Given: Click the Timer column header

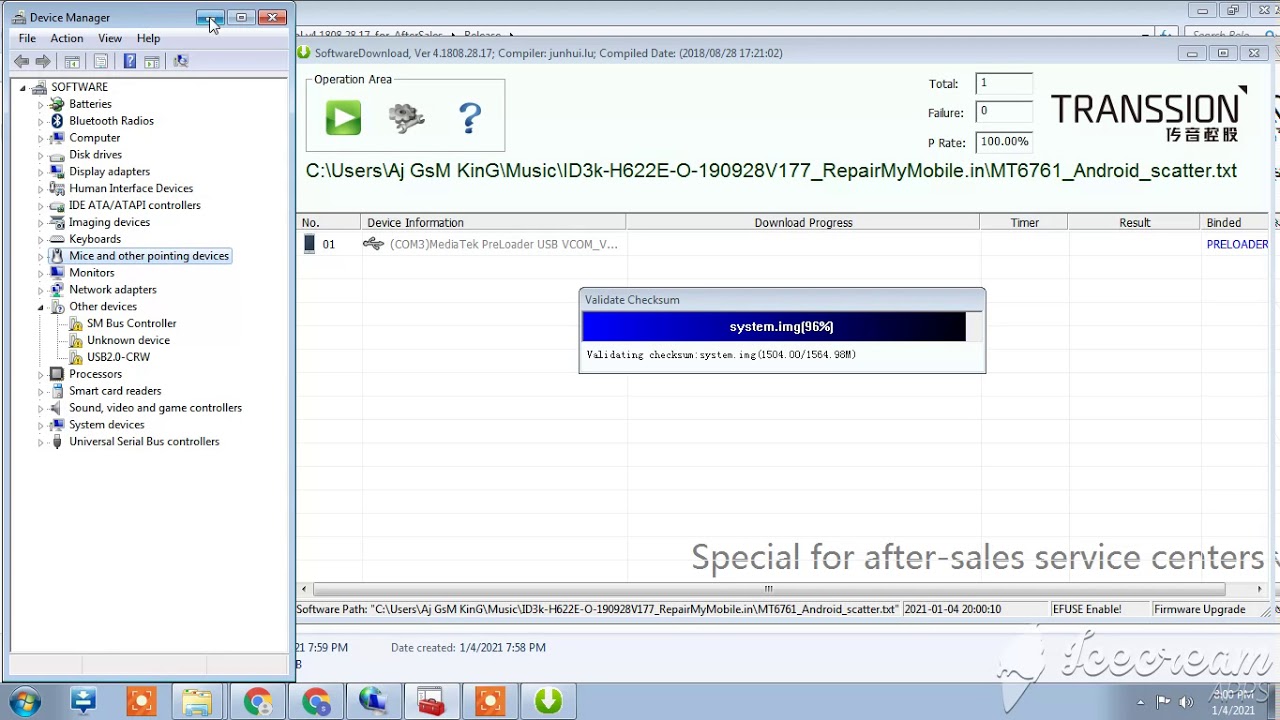Looking at the screenshot, I should (x=1024, y=223).
